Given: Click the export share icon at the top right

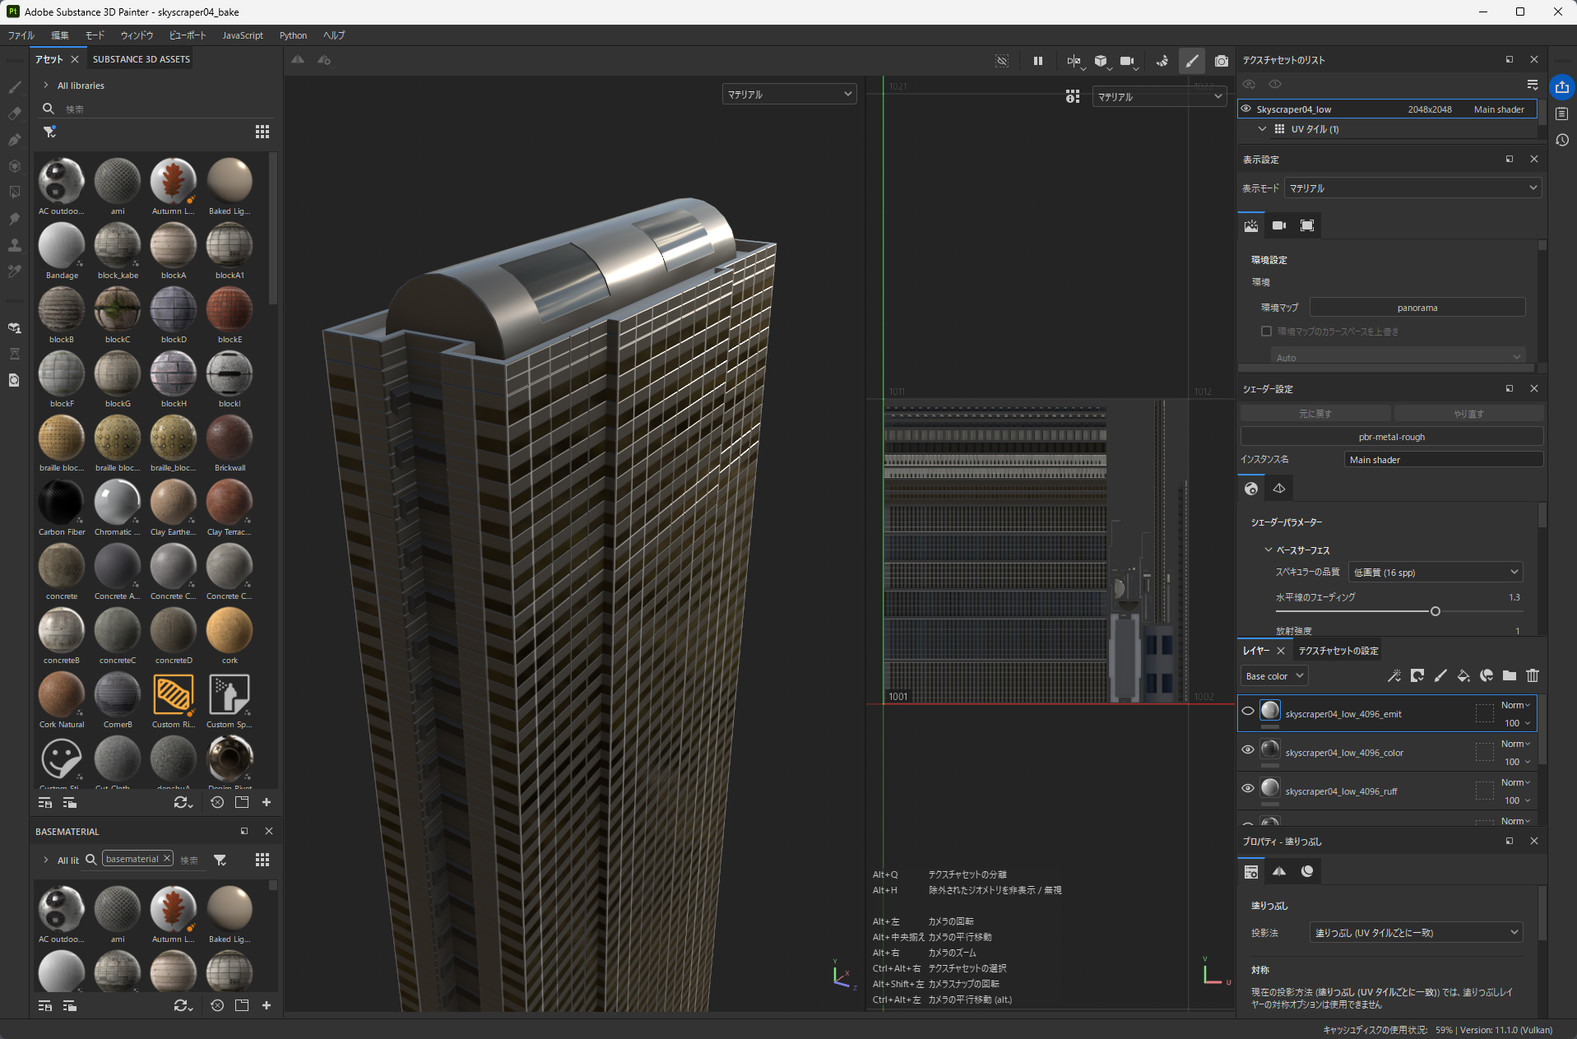Looking at the screenshot, I should [x=1561, y=88].
